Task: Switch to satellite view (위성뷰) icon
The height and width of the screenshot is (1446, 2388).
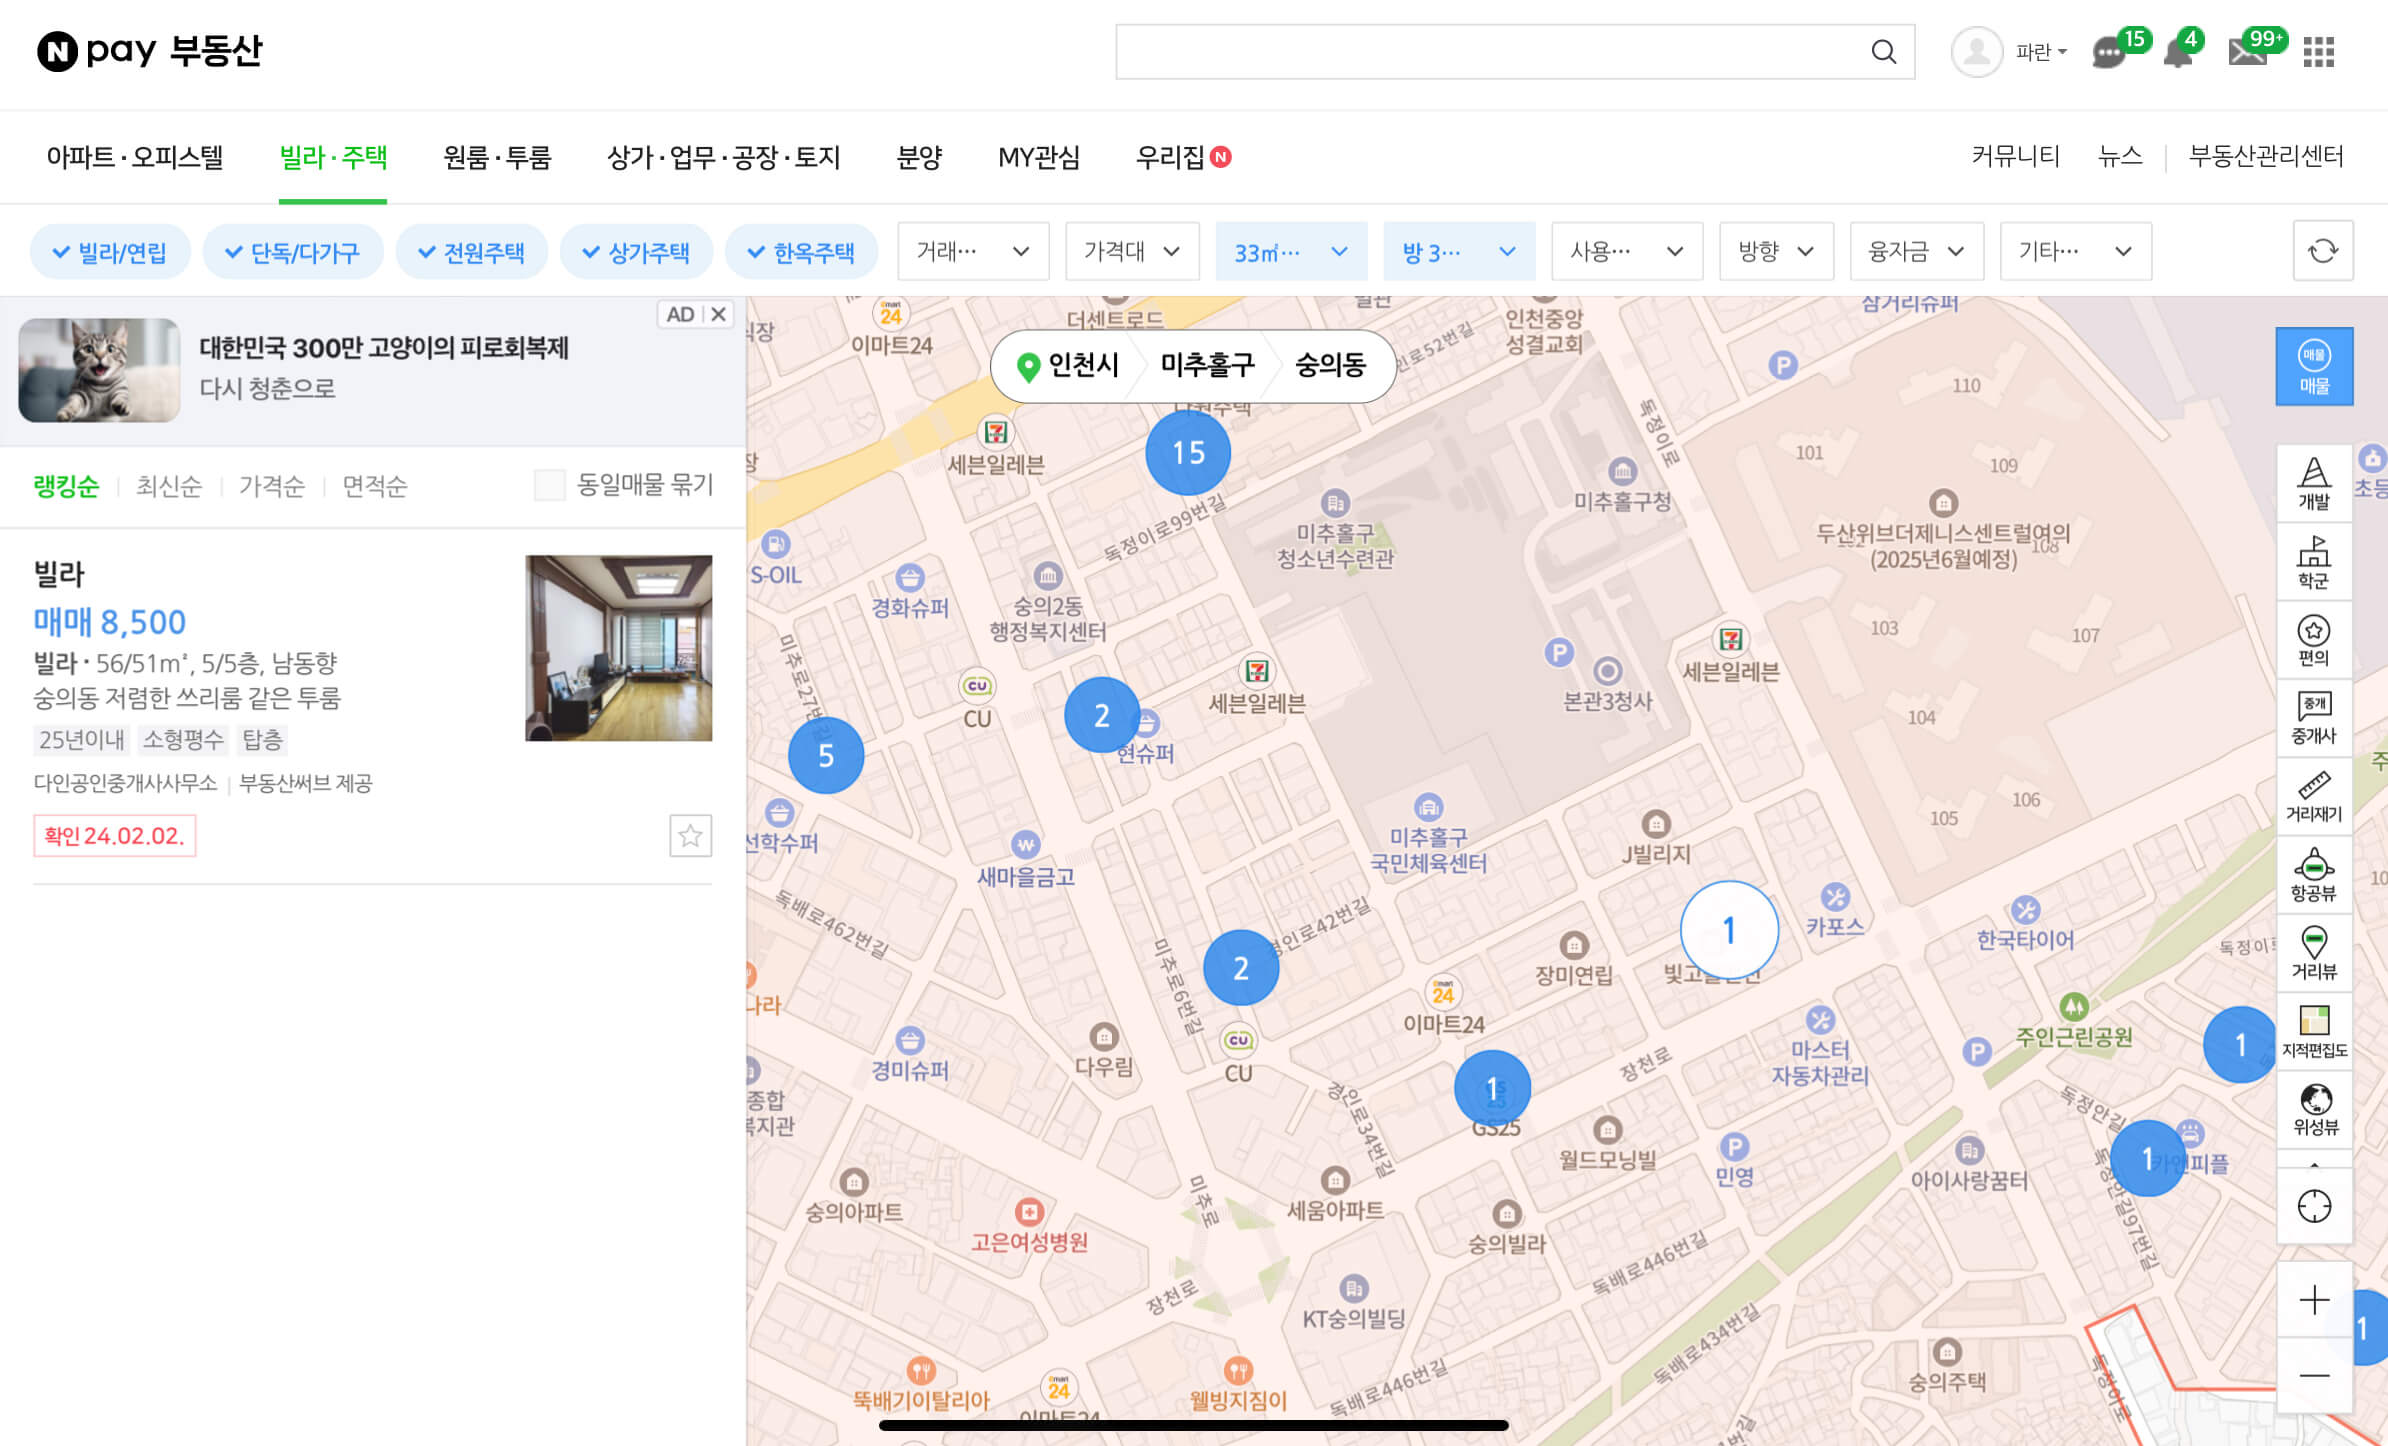Action: pyautogui.click(x=2313, y=1109)
